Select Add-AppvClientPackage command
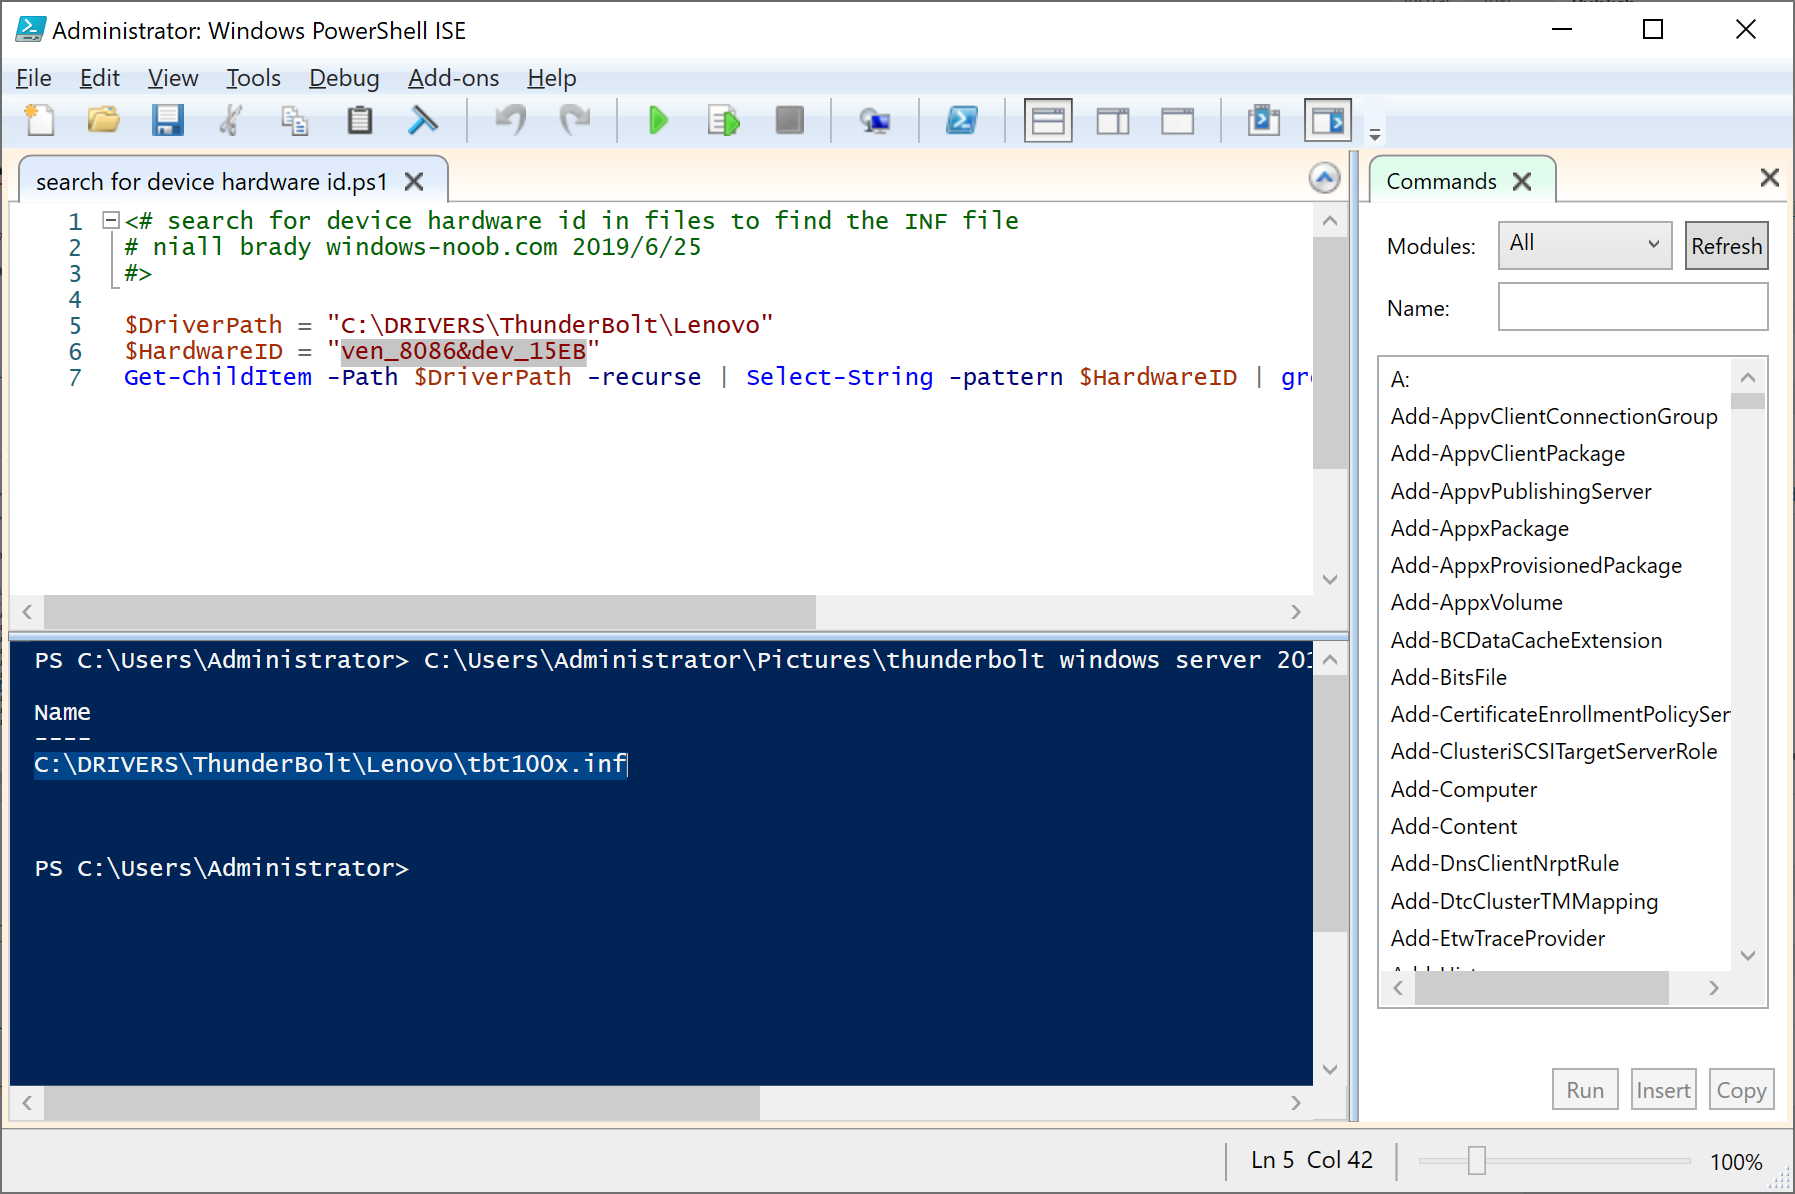The image size is (1795, 1194). point(1507,454)
